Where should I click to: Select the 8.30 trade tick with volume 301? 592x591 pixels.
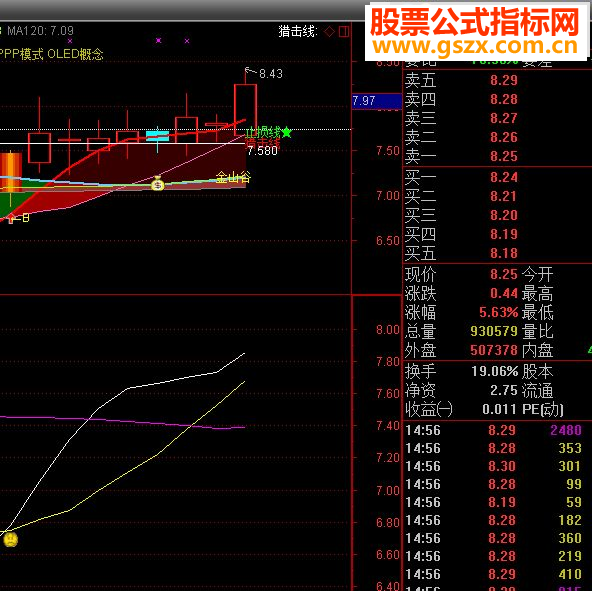coord(498,466)
